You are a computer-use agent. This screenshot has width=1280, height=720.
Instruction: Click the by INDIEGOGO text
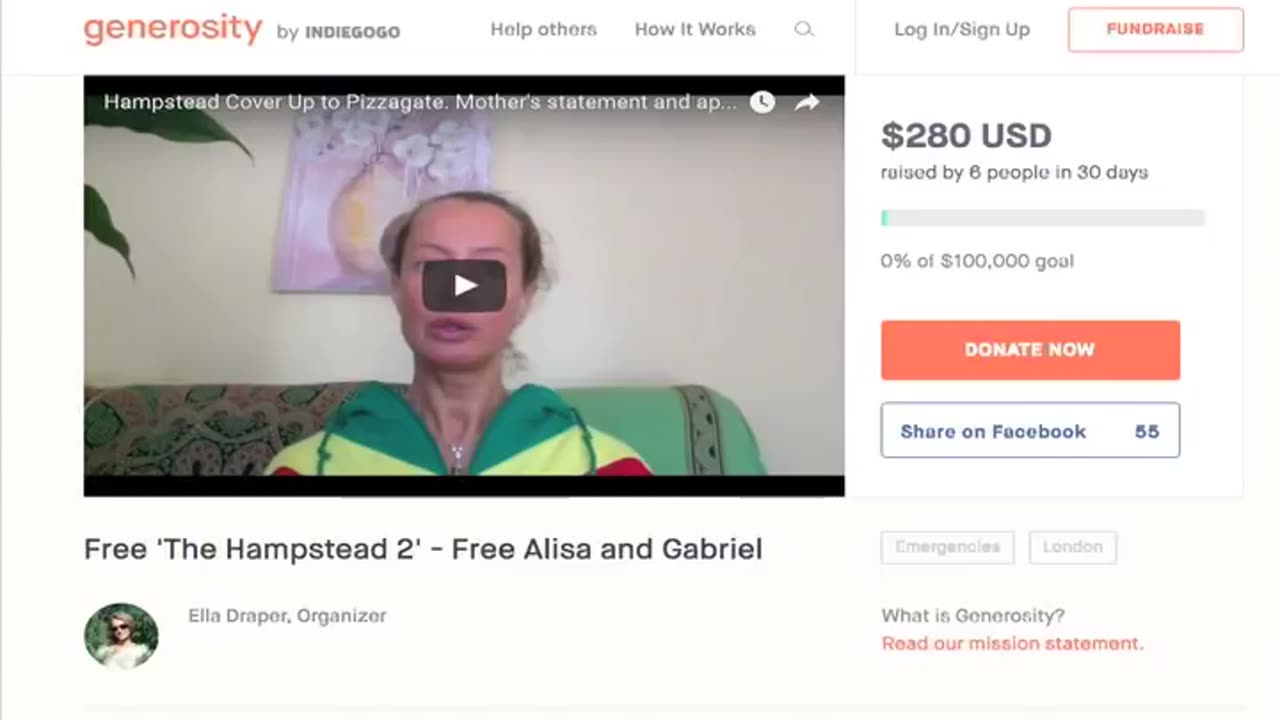coord(338,32)
